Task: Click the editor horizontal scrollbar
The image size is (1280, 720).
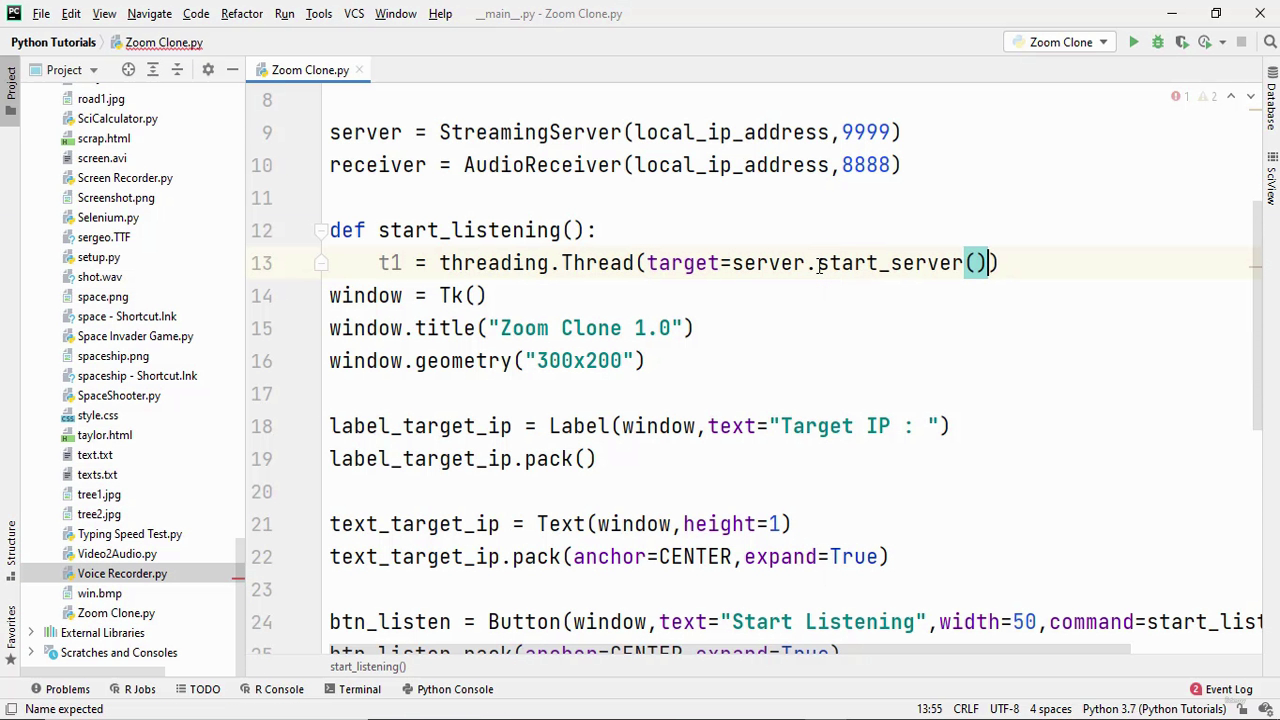Action: pos(730,650)
